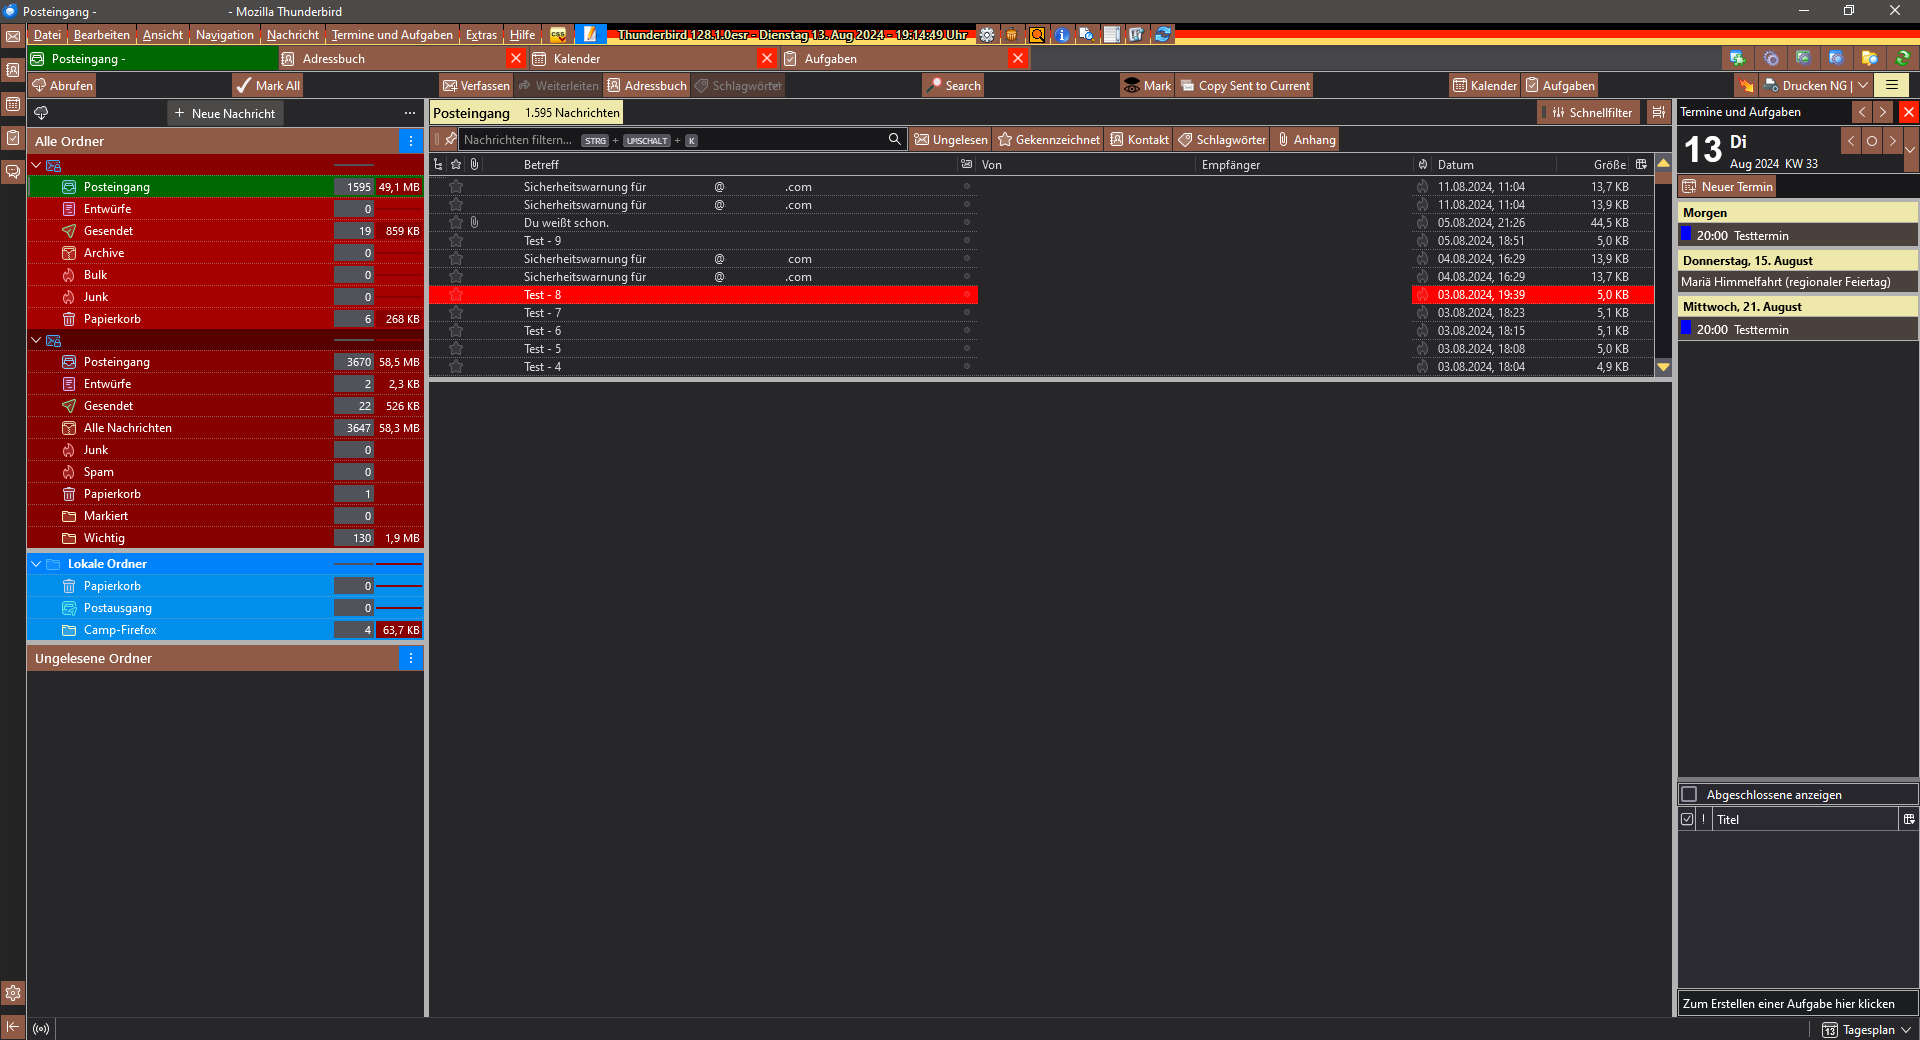Click the folder search icon in tab bar

[x=1869, y=58]
